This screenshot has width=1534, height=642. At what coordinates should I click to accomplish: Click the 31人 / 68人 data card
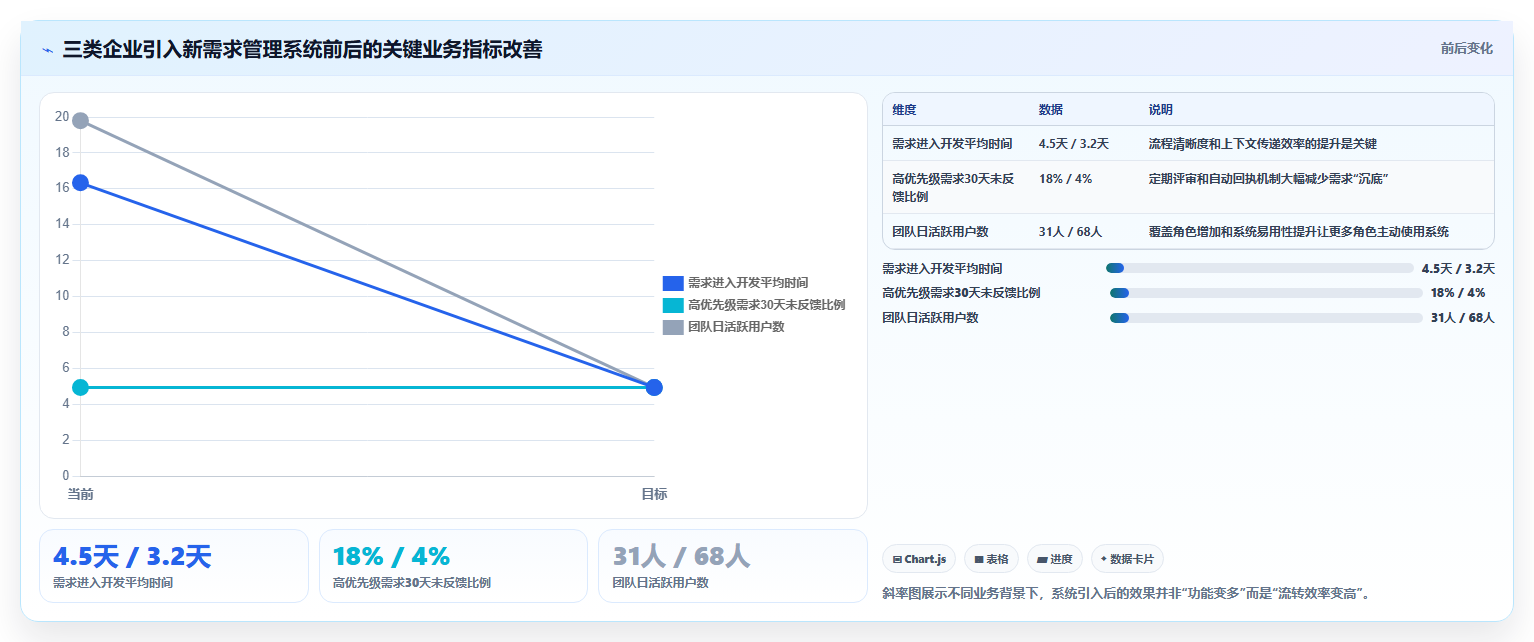point(733,566)
